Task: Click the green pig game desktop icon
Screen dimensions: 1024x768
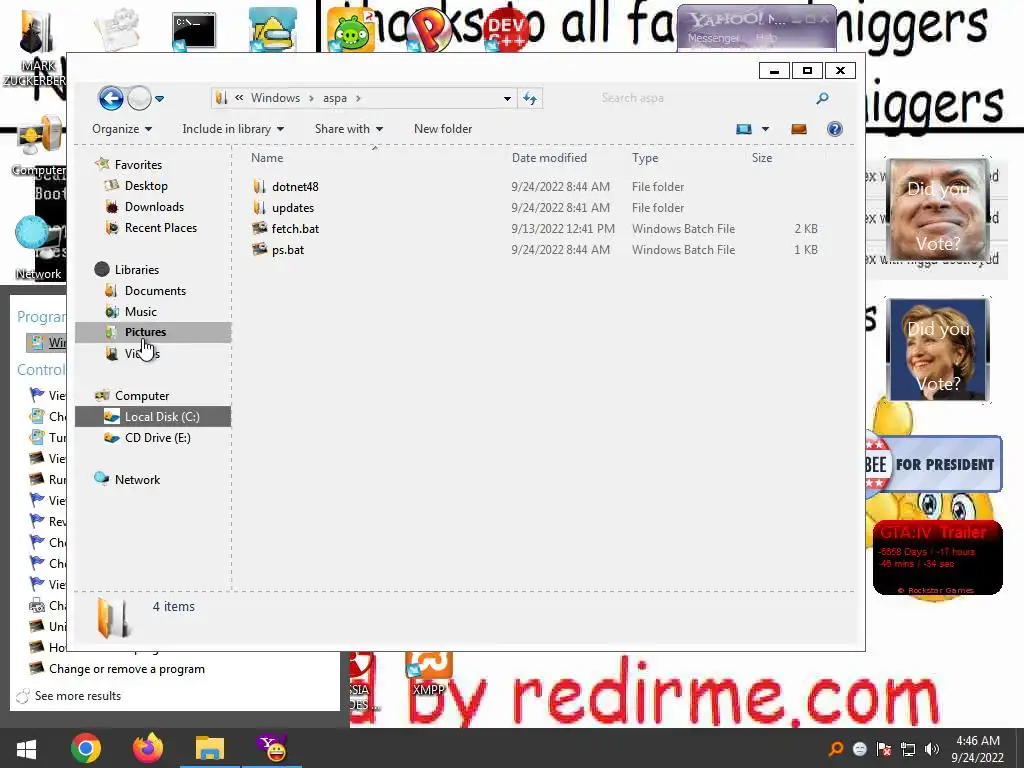Action: coord(351,31)
